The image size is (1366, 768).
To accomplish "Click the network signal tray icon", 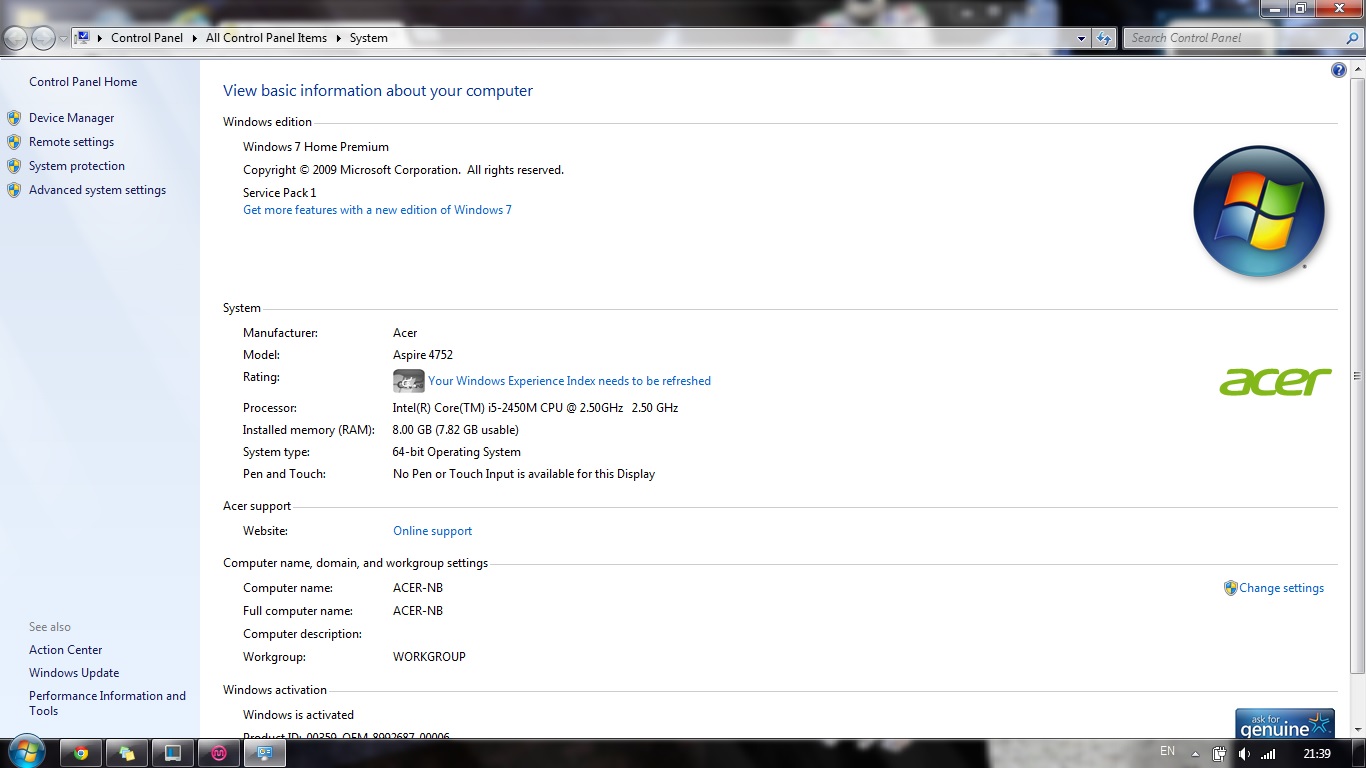I will [x=1268, y=754].
